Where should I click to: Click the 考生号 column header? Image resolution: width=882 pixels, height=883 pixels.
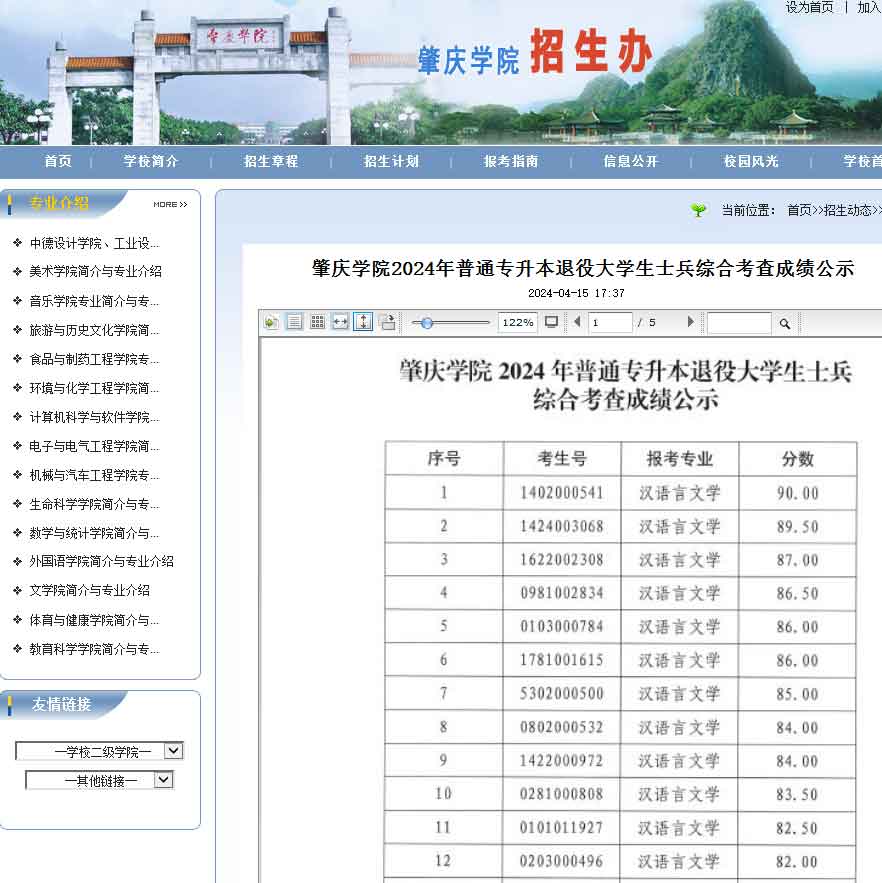click(x=562, y=458)
